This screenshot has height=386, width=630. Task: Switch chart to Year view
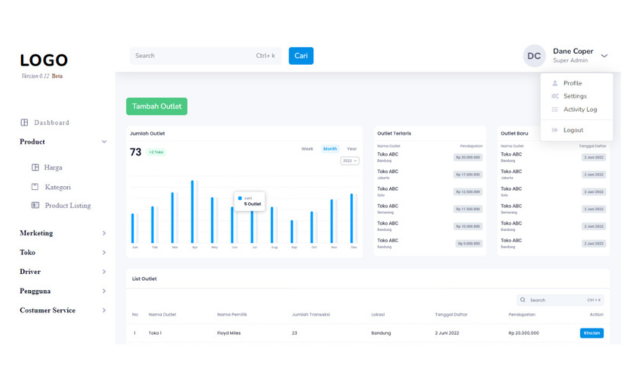[352, 149]
